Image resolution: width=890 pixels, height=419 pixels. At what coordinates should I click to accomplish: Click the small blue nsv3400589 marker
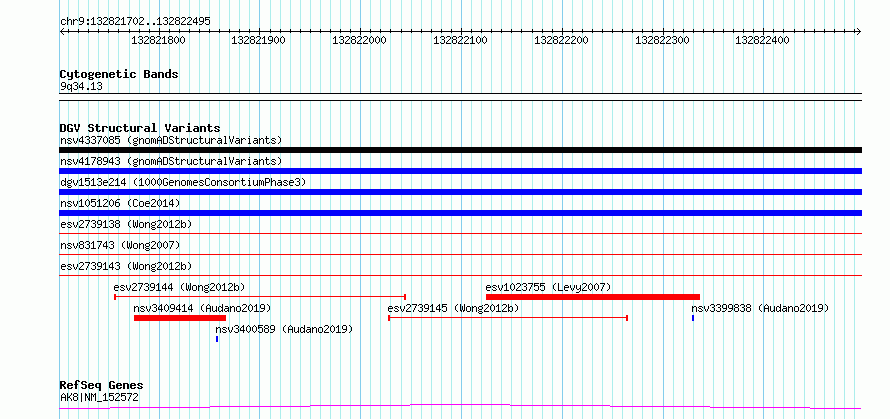click(217, 339)
